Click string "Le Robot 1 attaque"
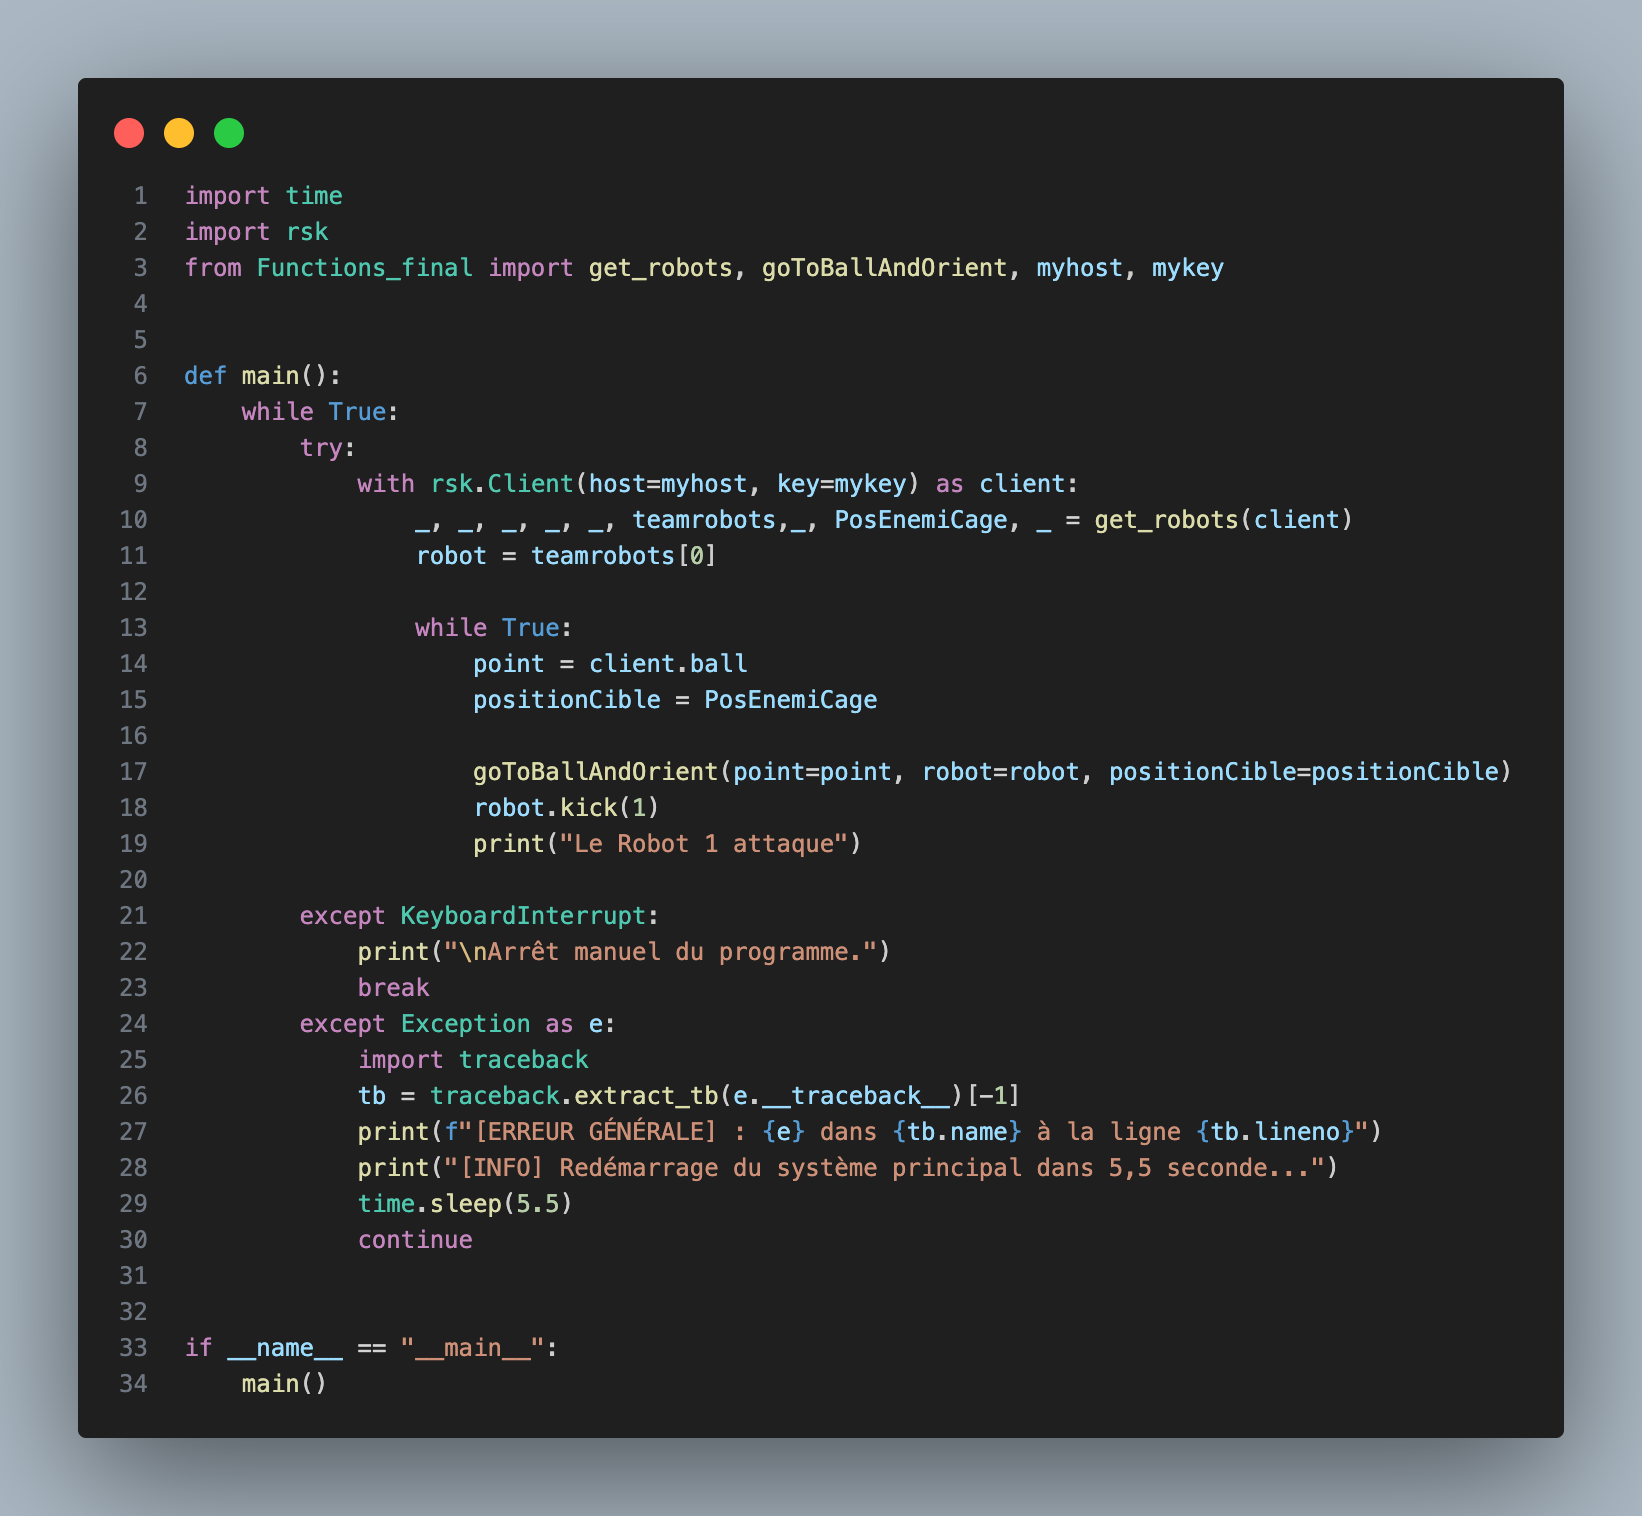The image size is (1642, 1516). point(704,844)
